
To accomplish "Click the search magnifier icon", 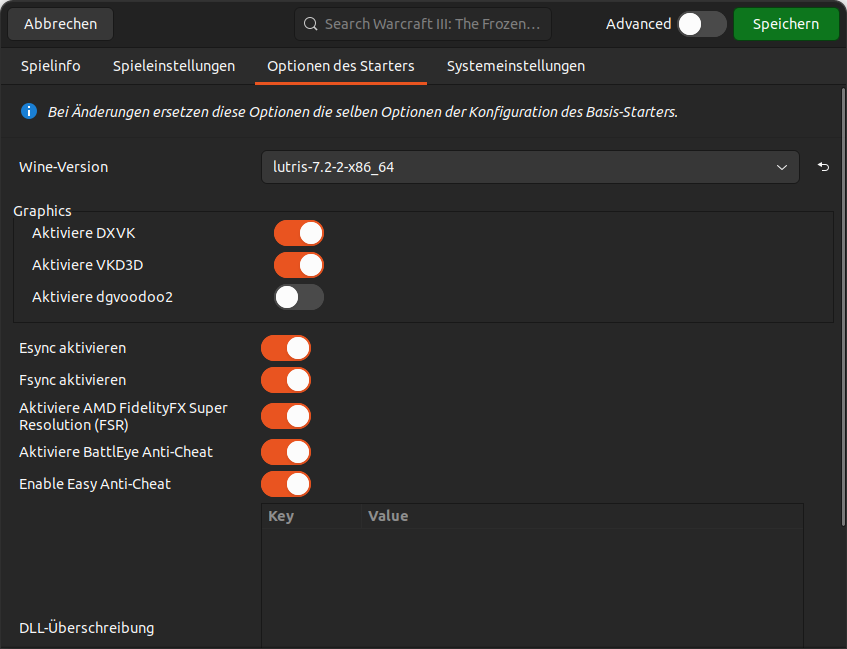I will pyautogui.click(x=310, y=24).
